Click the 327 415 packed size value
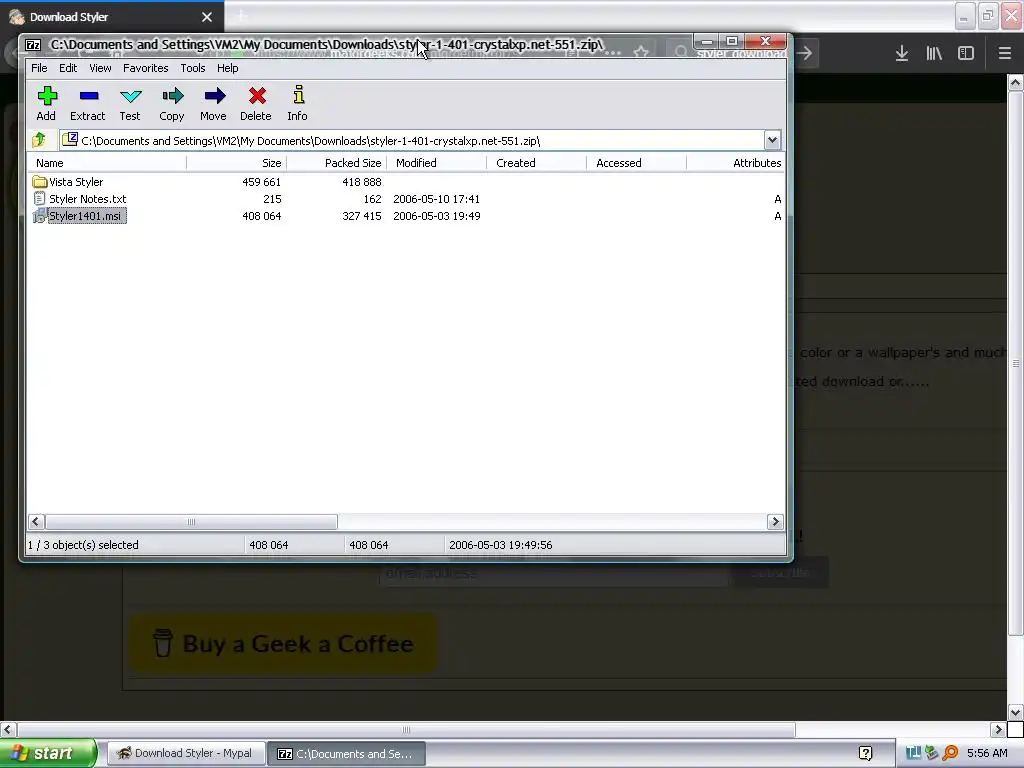The image size is (1024, 768). tap(362, 216)
